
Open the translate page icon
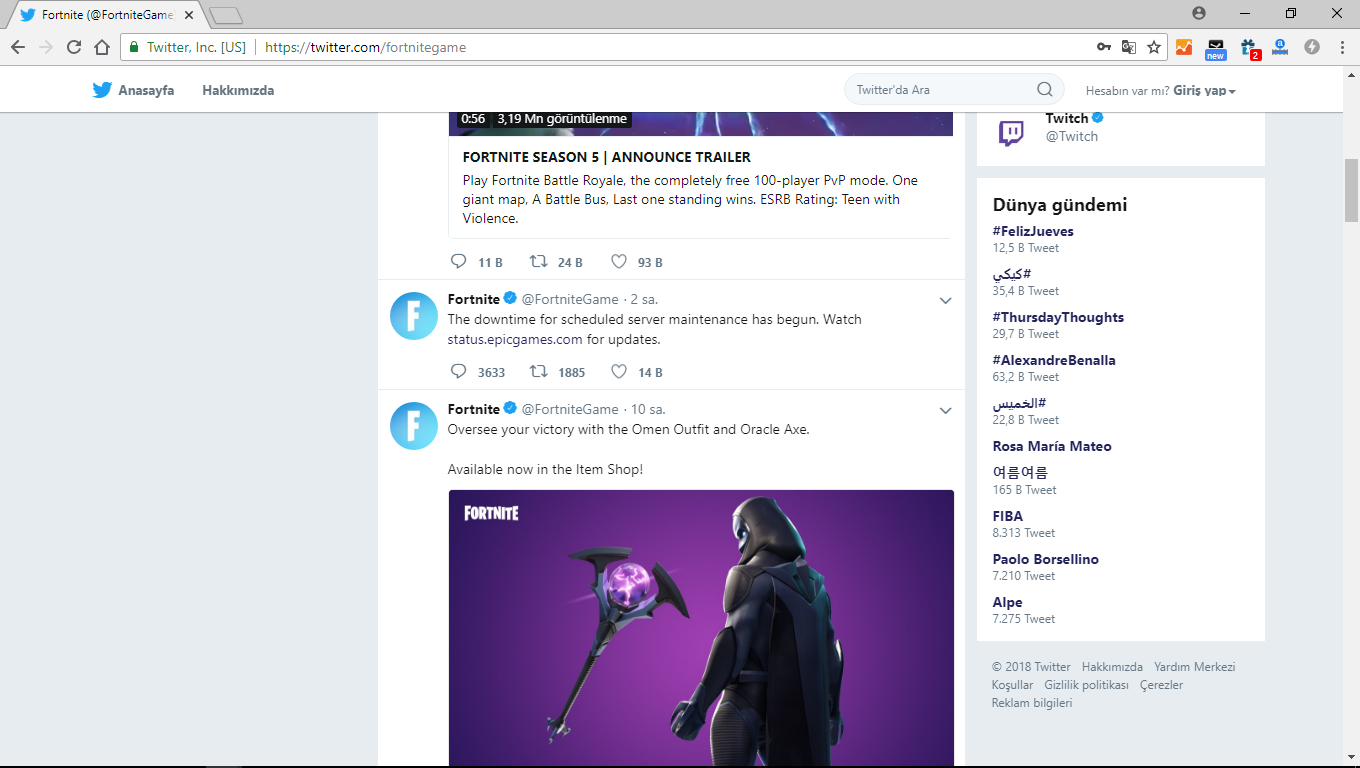(x=1129, y=47)
